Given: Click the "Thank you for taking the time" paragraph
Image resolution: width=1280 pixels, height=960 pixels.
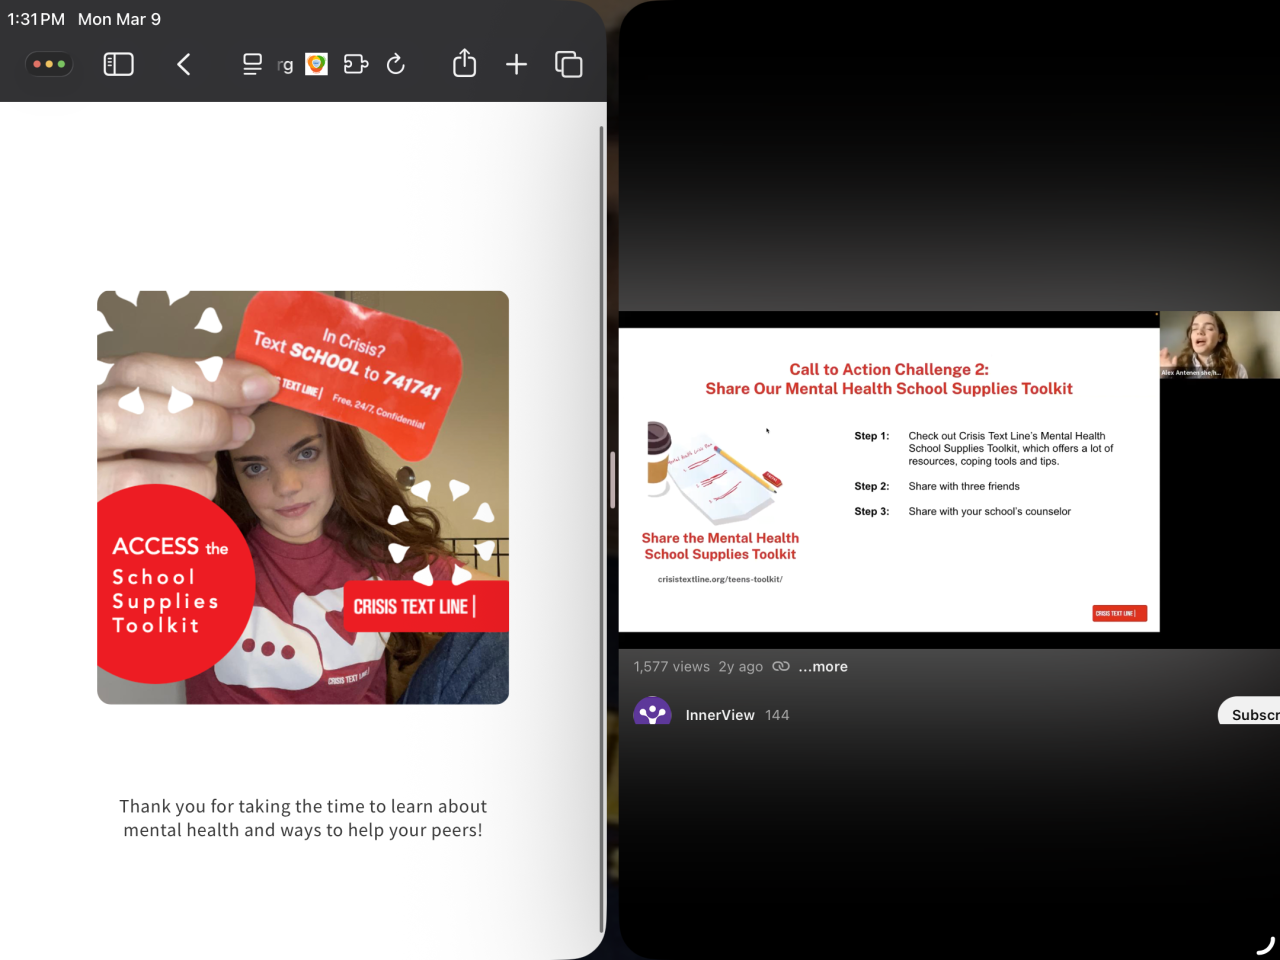Looking at the screenshot, I should pos(303,818).
